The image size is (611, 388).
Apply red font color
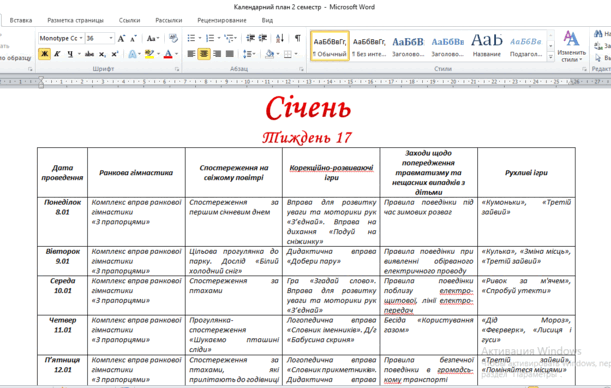(168, 54)
